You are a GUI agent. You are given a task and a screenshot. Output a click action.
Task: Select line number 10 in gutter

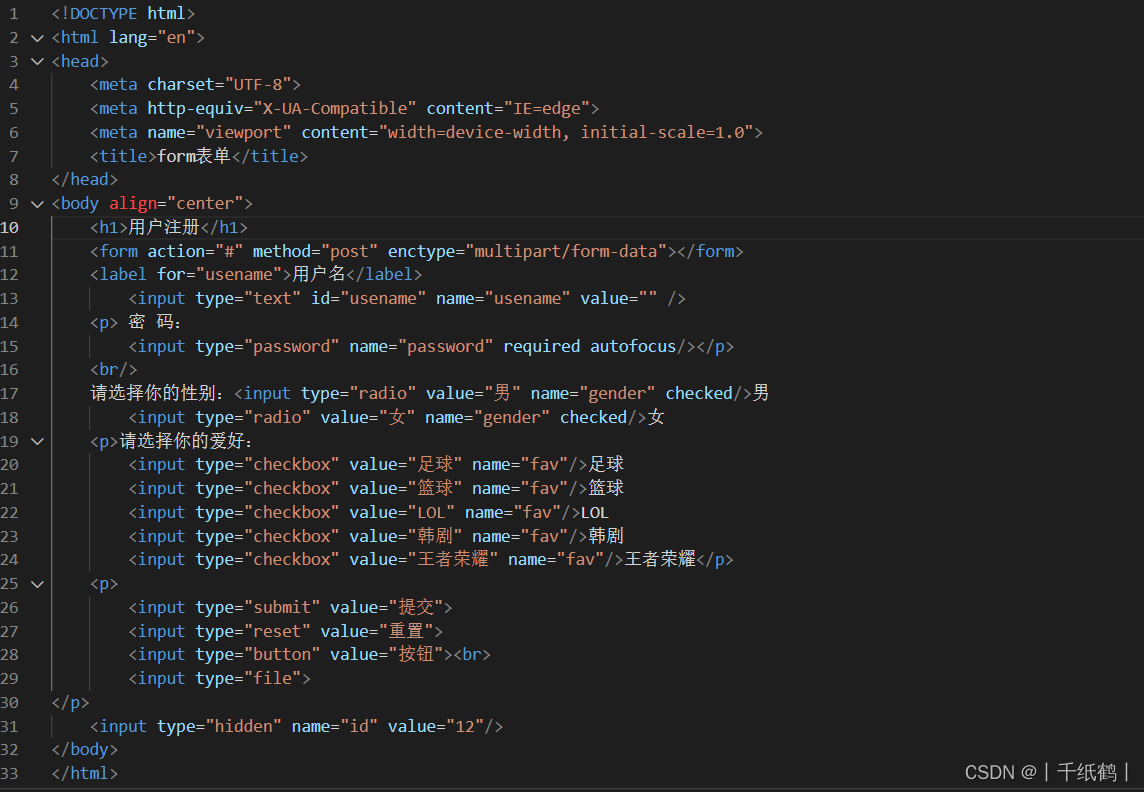pyautogui.click(x=9, y=228)
